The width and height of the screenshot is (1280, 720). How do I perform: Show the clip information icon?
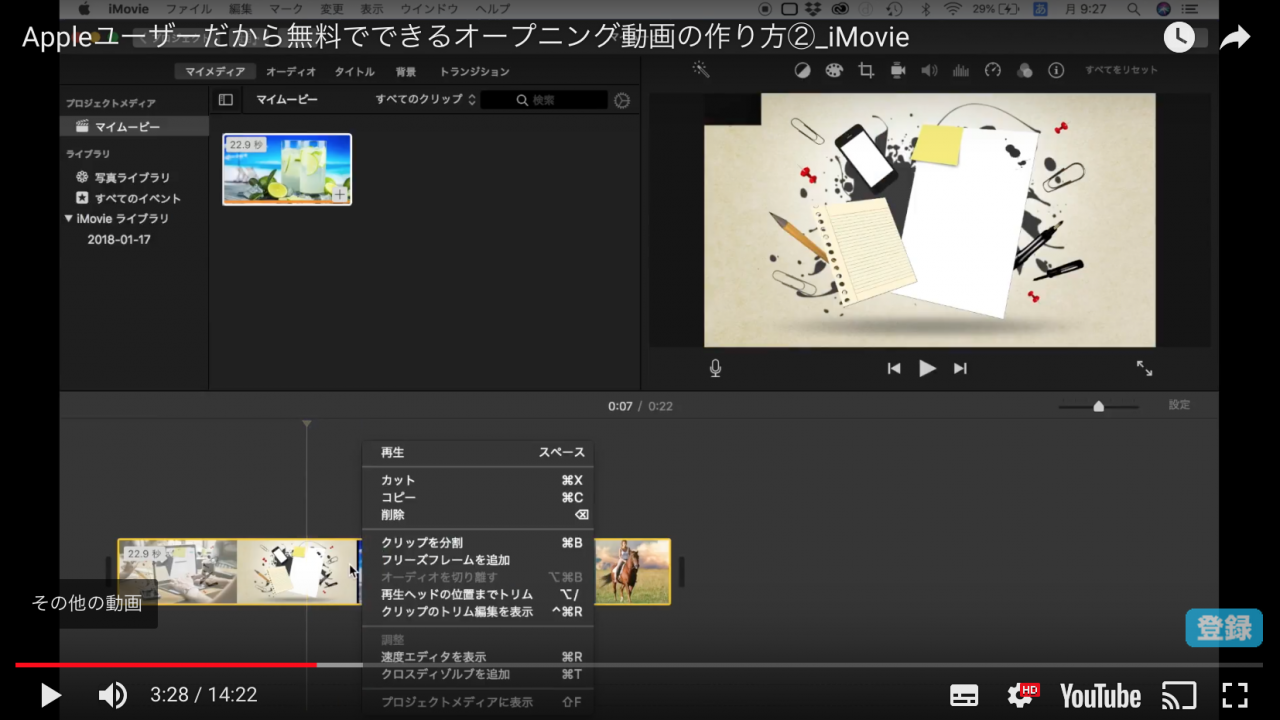tap(1056, 71)
